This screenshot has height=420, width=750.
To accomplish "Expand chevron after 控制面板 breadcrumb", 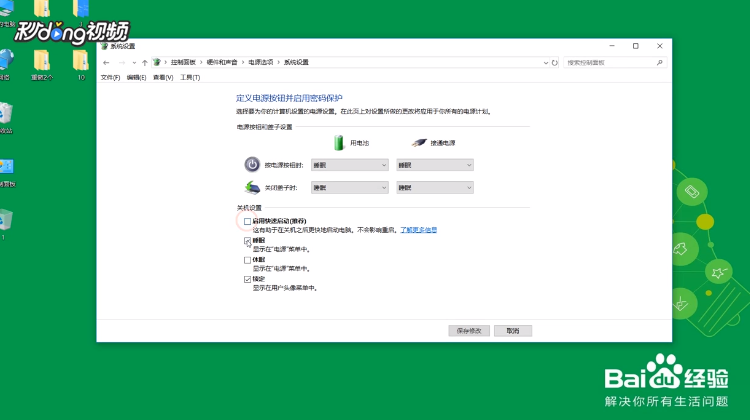I will [x=201, y=62].
